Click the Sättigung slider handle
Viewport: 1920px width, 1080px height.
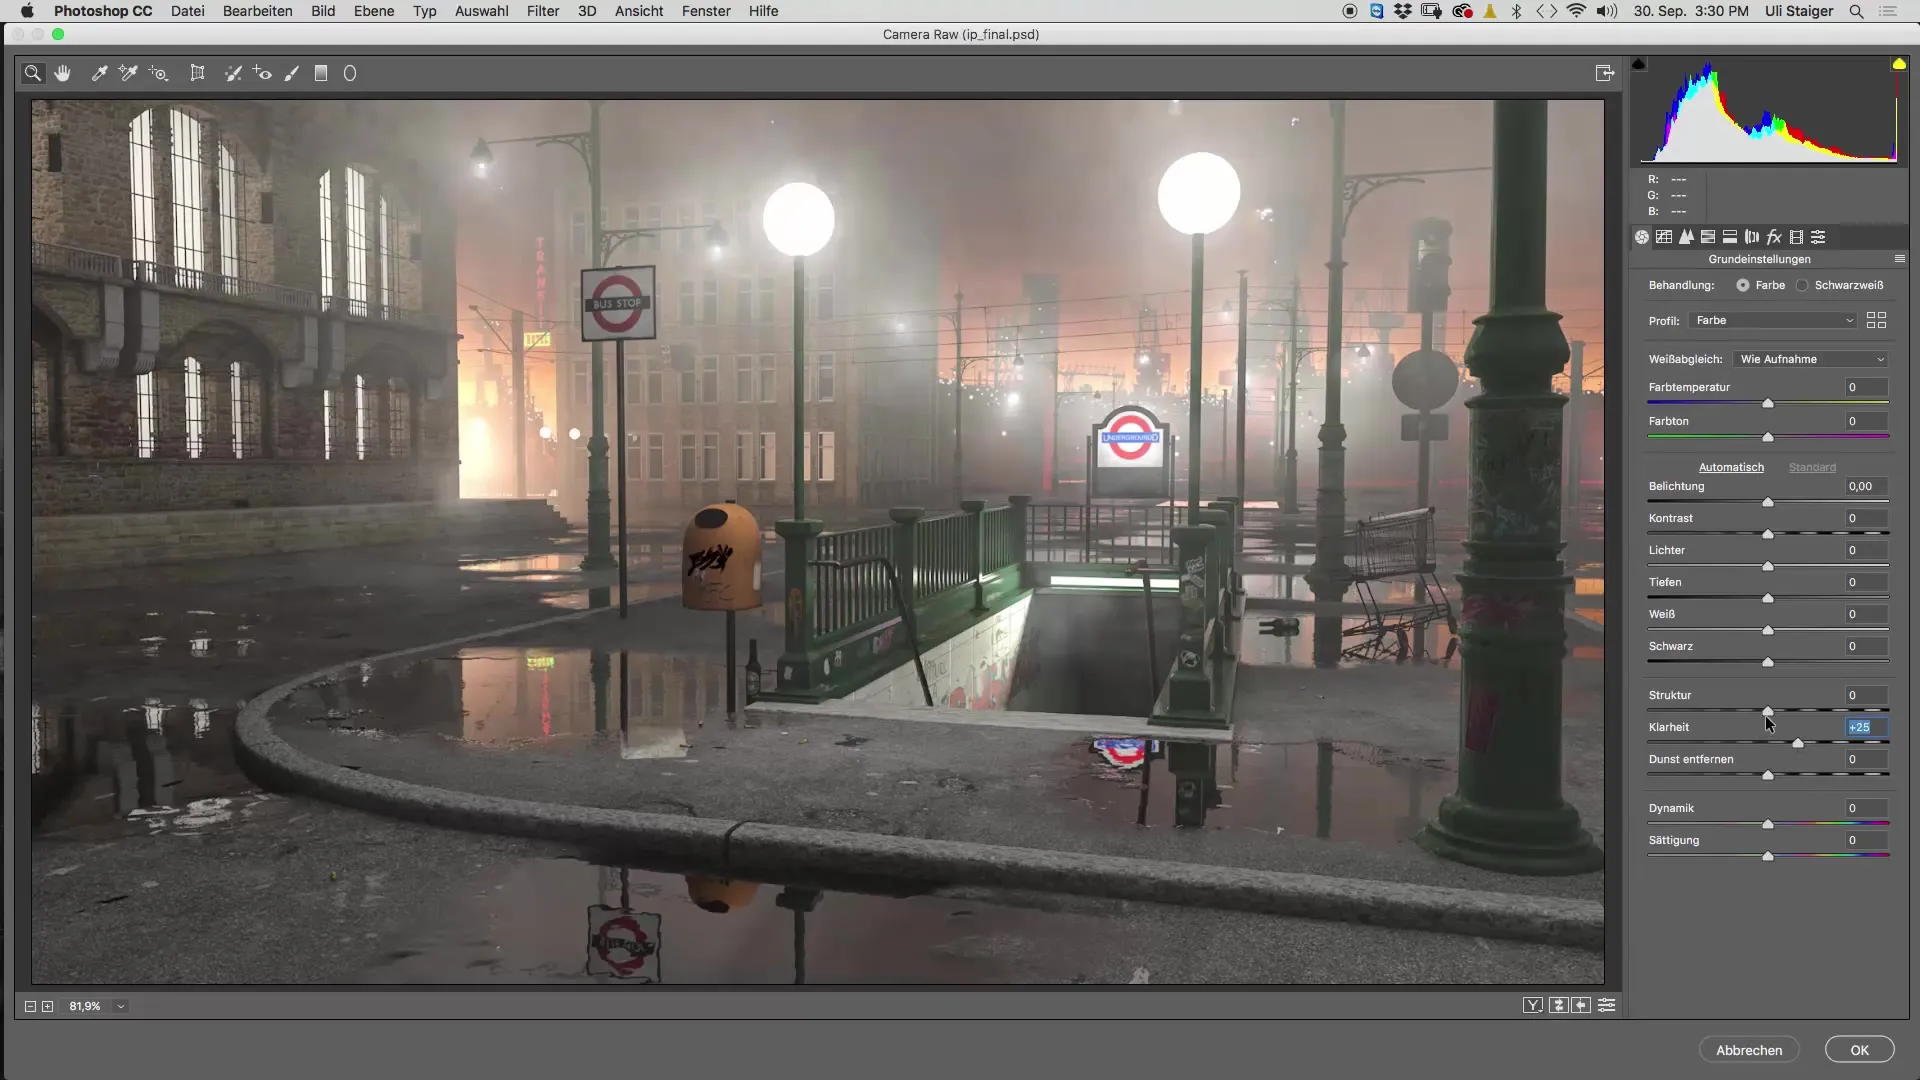point(1768,856)
